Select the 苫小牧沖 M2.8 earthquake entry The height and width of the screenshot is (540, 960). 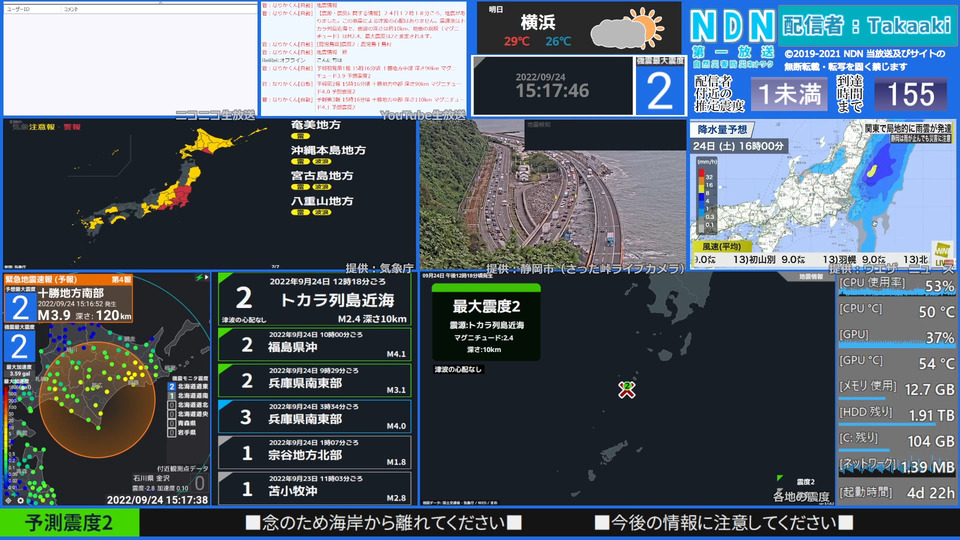pyautogui.click(x=315, y=489)
